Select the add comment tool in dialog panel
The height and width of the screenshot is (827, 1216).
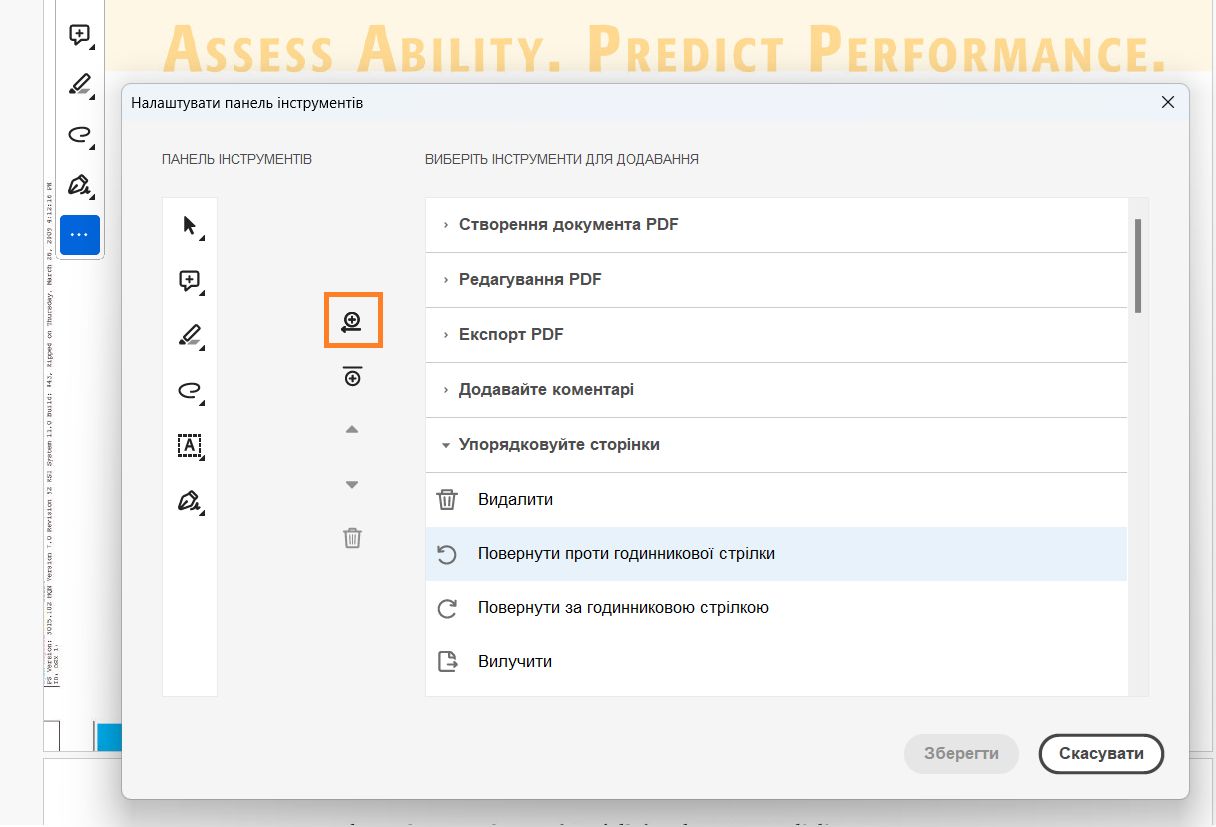pyautogui.click(x=190, y=281)
